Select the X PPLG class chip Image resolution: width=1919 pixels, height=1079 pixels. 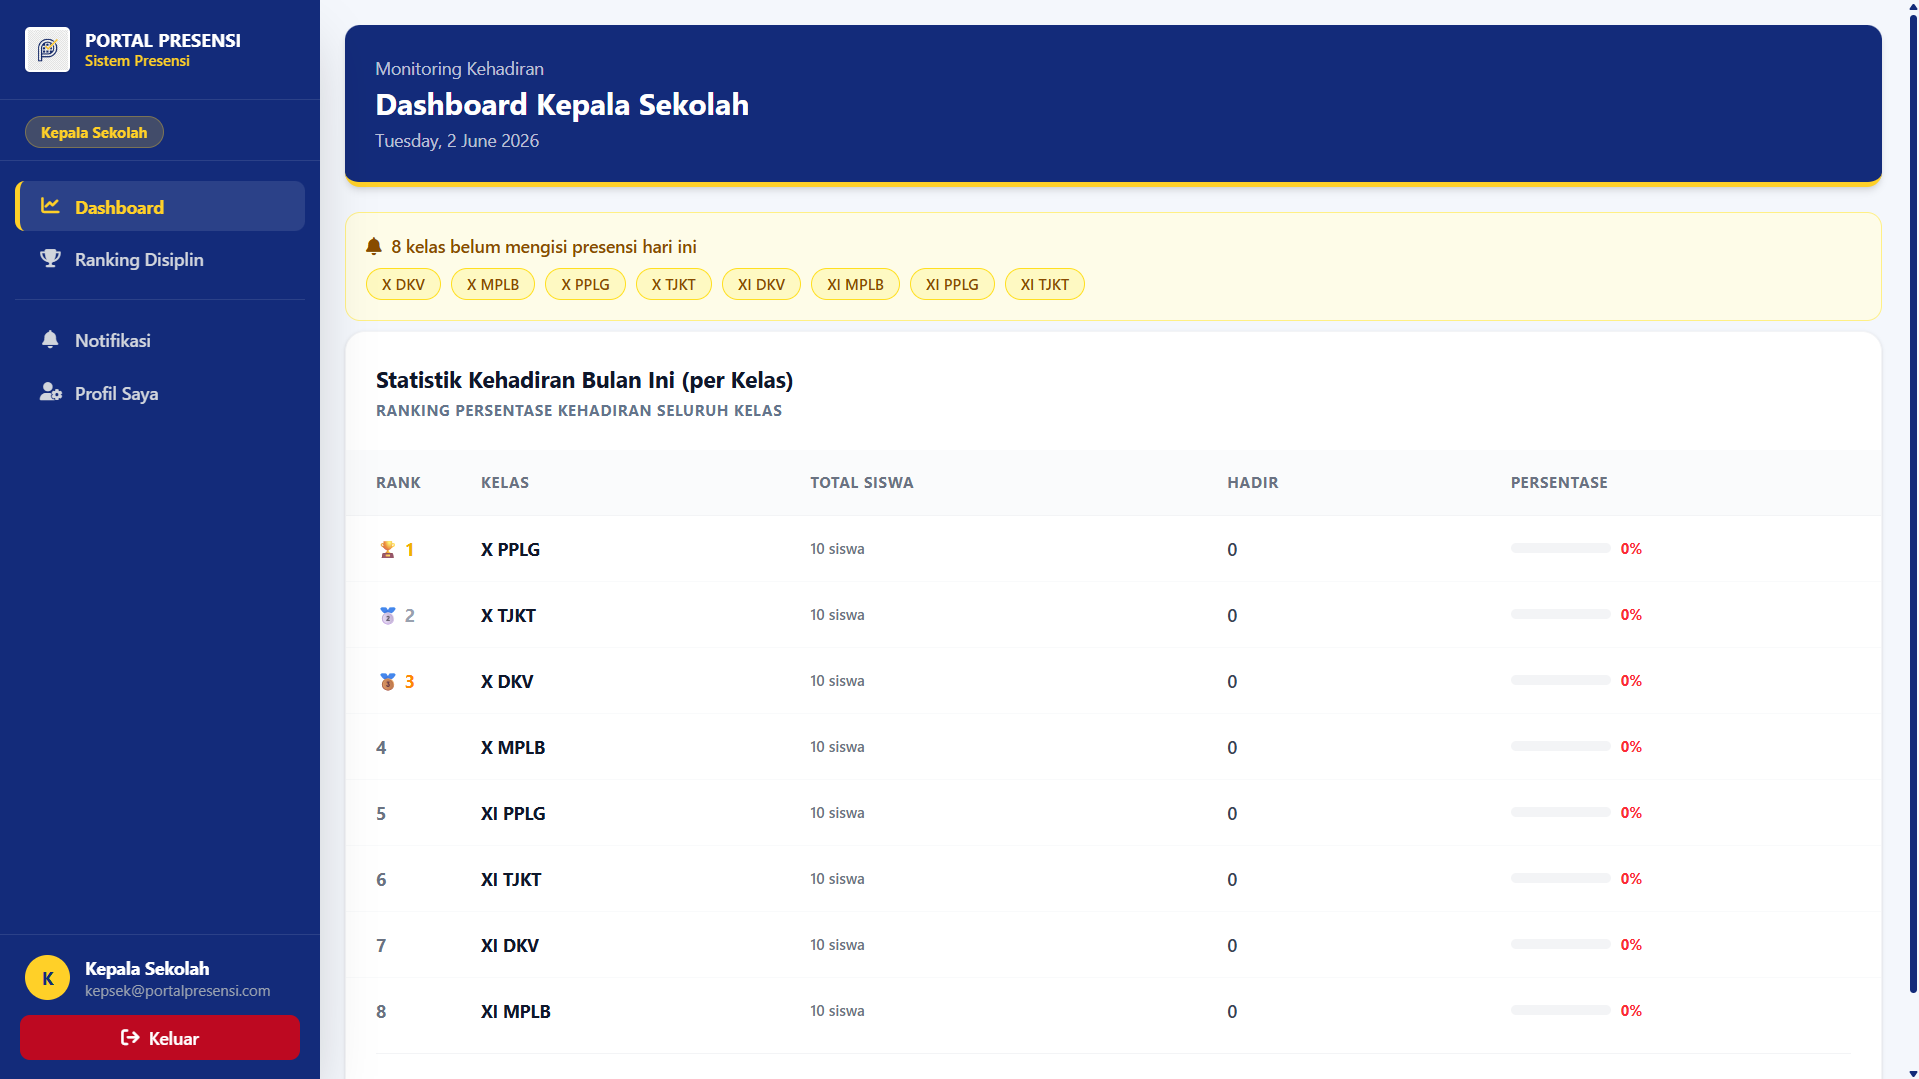[x=585, y=284]
